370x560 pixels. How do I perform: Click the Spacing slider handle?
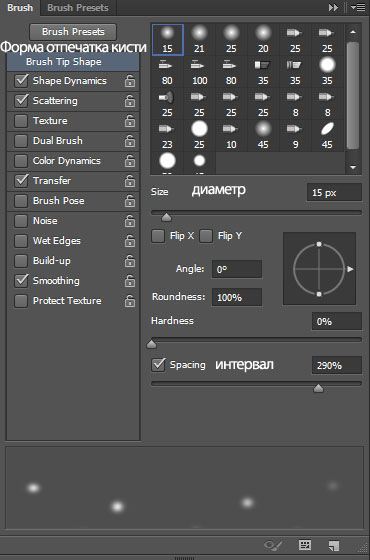coord(318,388)
